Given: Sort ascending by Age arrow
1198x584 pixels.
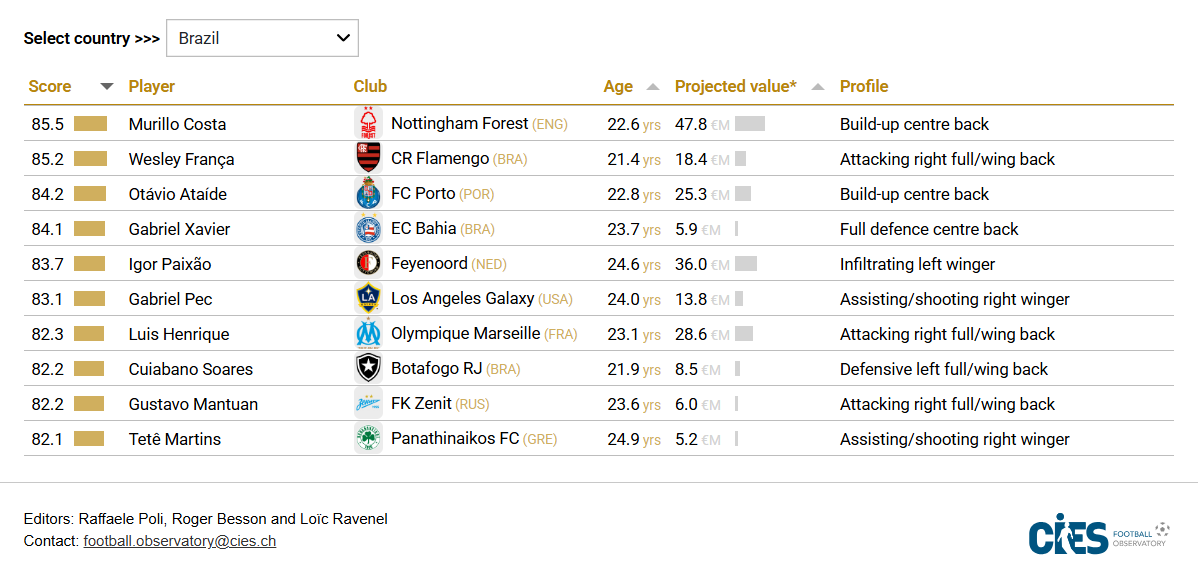Looking at the screenshot, I should tap(653, 87).
